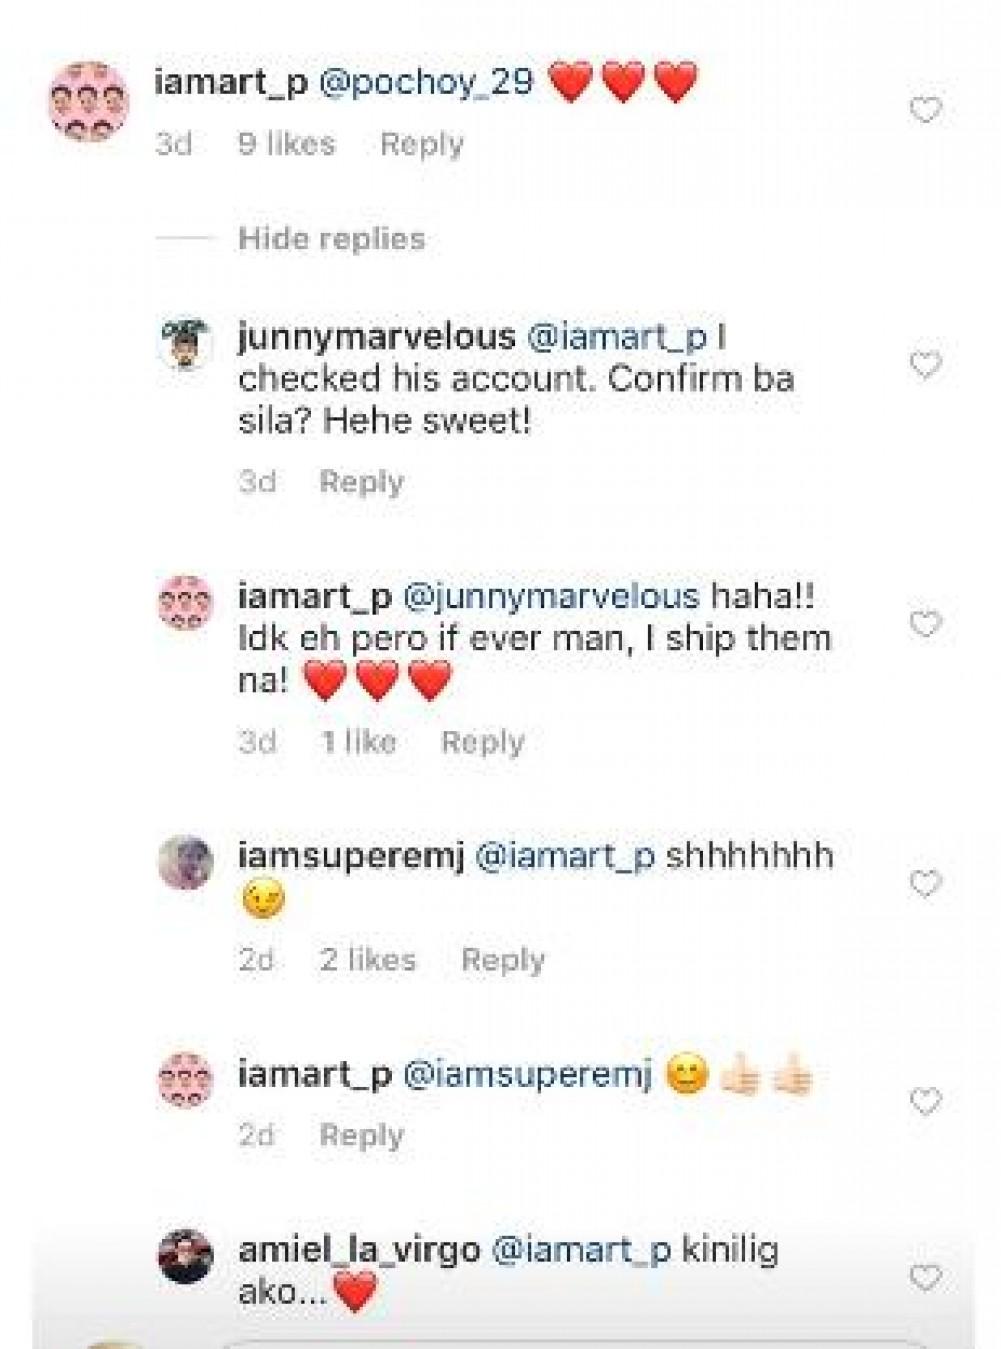
Task: Open amiel_la_virgo's username link
Action: click(x=359, y=1250)
